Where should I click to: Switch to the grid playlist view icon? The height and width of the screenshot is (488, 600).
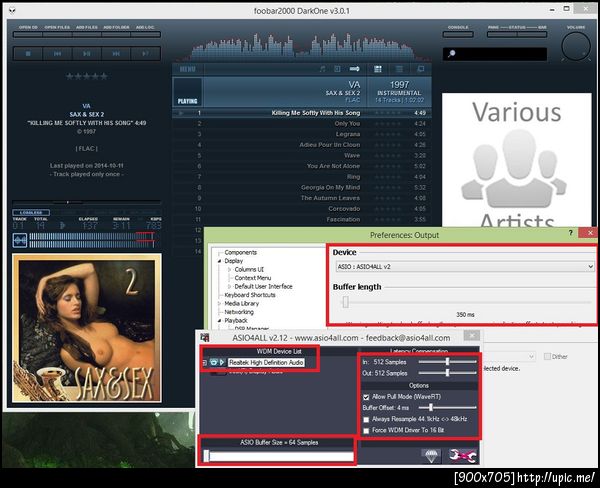tap(378, 69)
